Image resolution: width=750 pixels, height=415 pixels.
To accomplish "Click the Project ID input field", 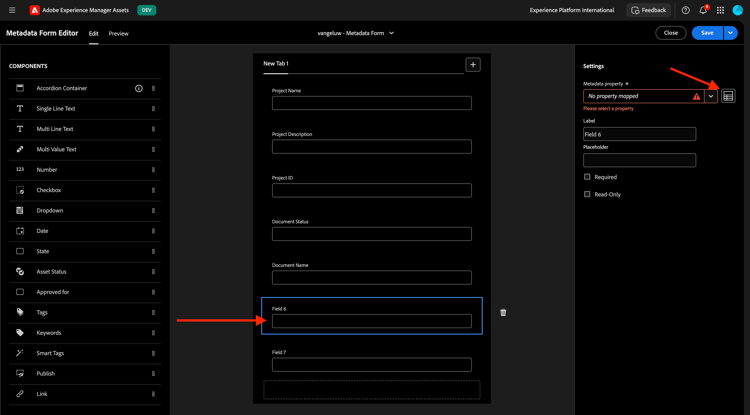I will click(x=372, y=190).
